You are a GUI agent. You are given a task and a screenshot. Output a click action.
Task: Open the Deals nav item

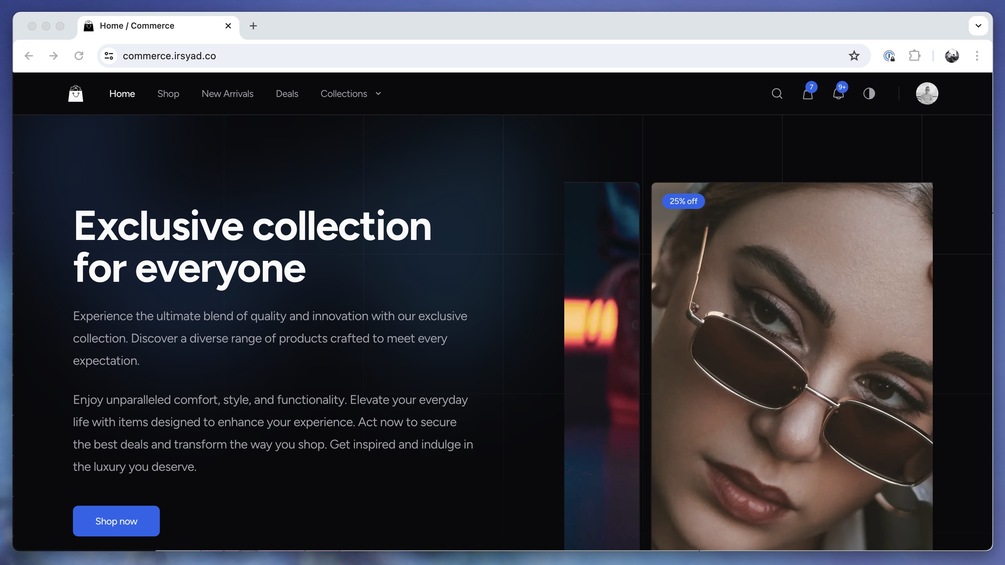(x=287, y=94)
